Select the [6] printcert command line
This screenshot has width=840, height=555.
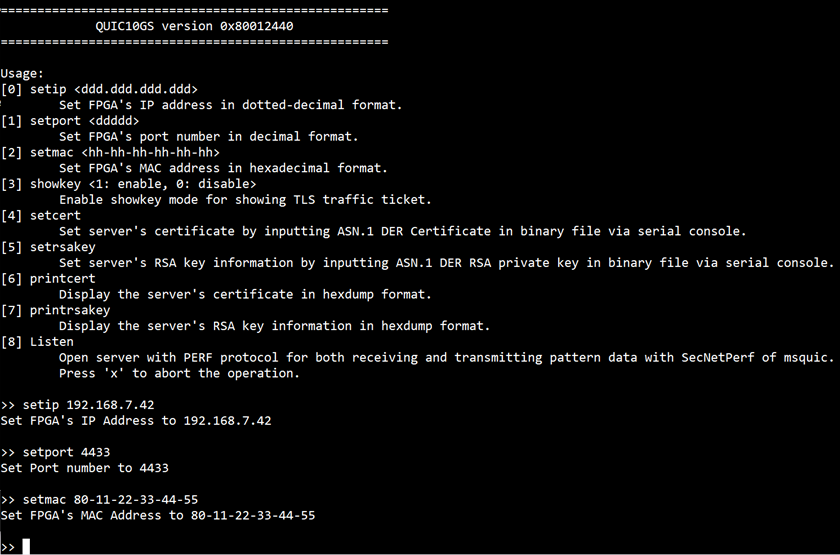pyautogui.click(x=48, y=279)
